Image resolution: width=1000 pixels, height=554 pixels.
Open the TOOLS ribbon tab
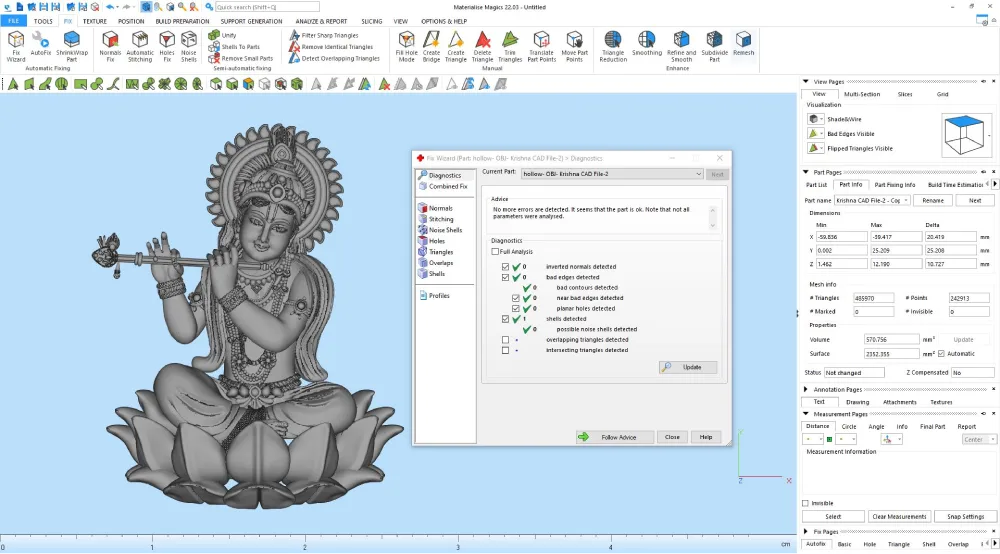(43, 21)
